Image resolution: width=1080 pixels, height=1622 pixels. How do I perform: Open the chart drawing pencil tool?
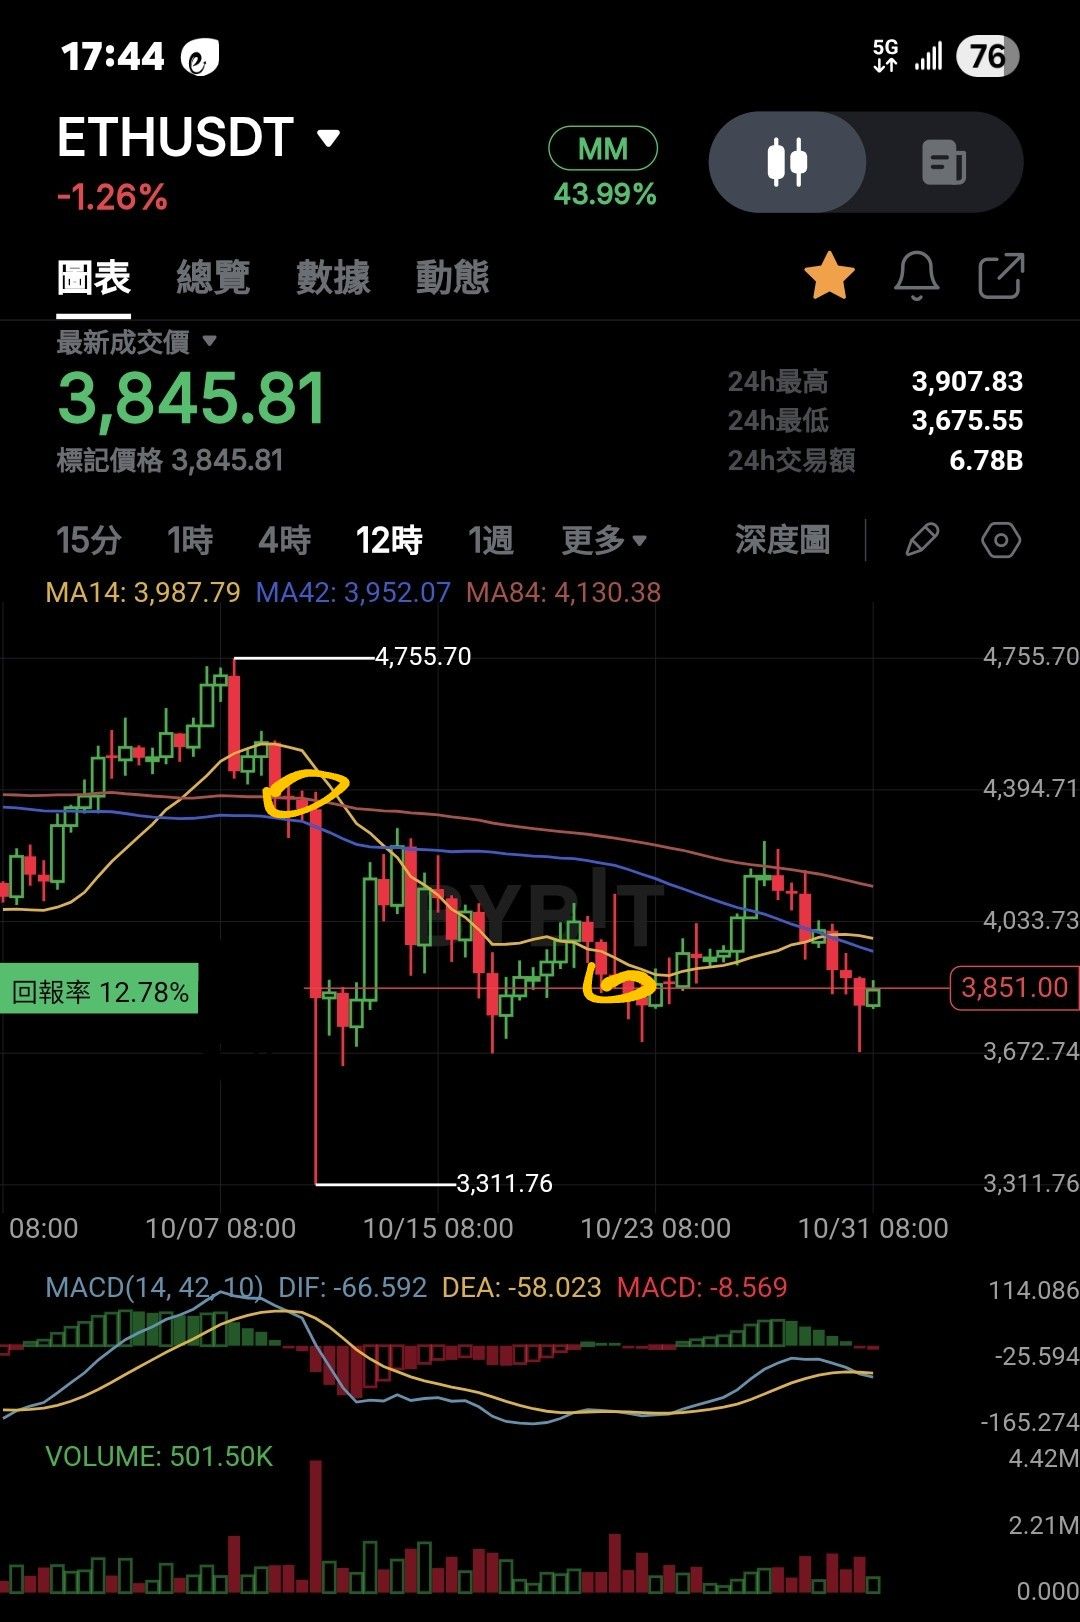tap(921, 540)
